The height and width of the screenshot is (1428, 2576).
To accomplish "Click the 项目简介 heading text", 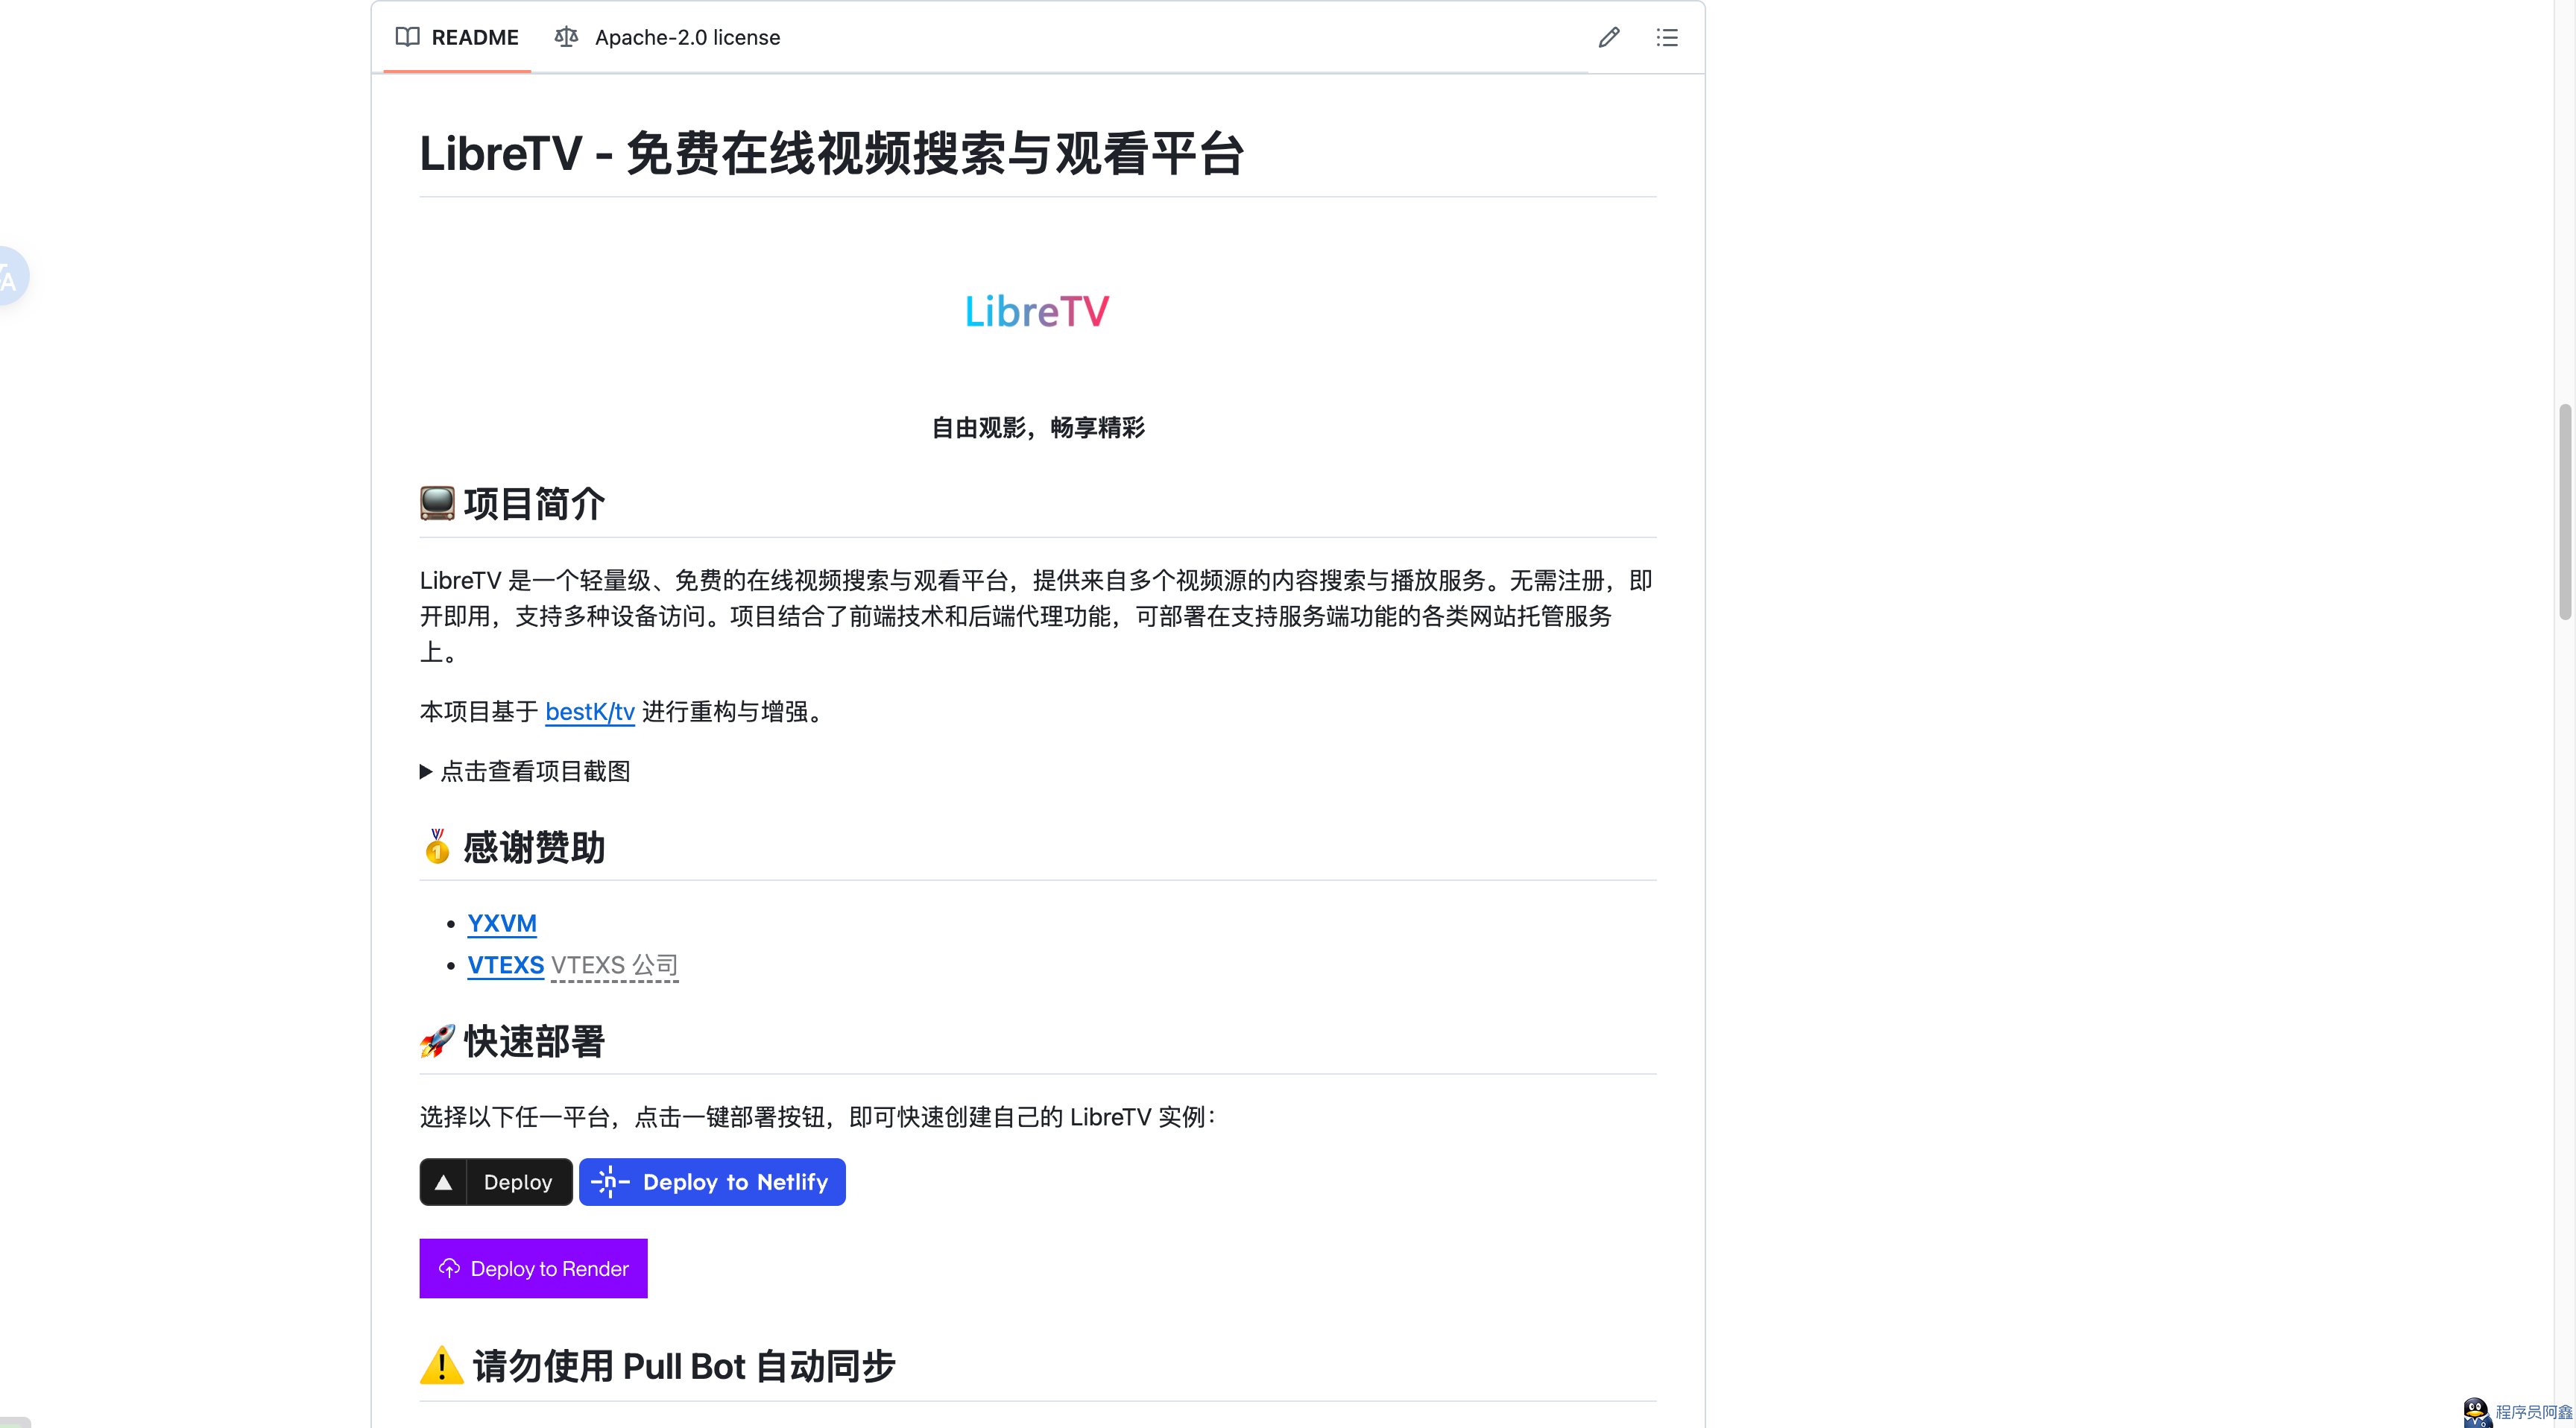I will tap(535, 503).
